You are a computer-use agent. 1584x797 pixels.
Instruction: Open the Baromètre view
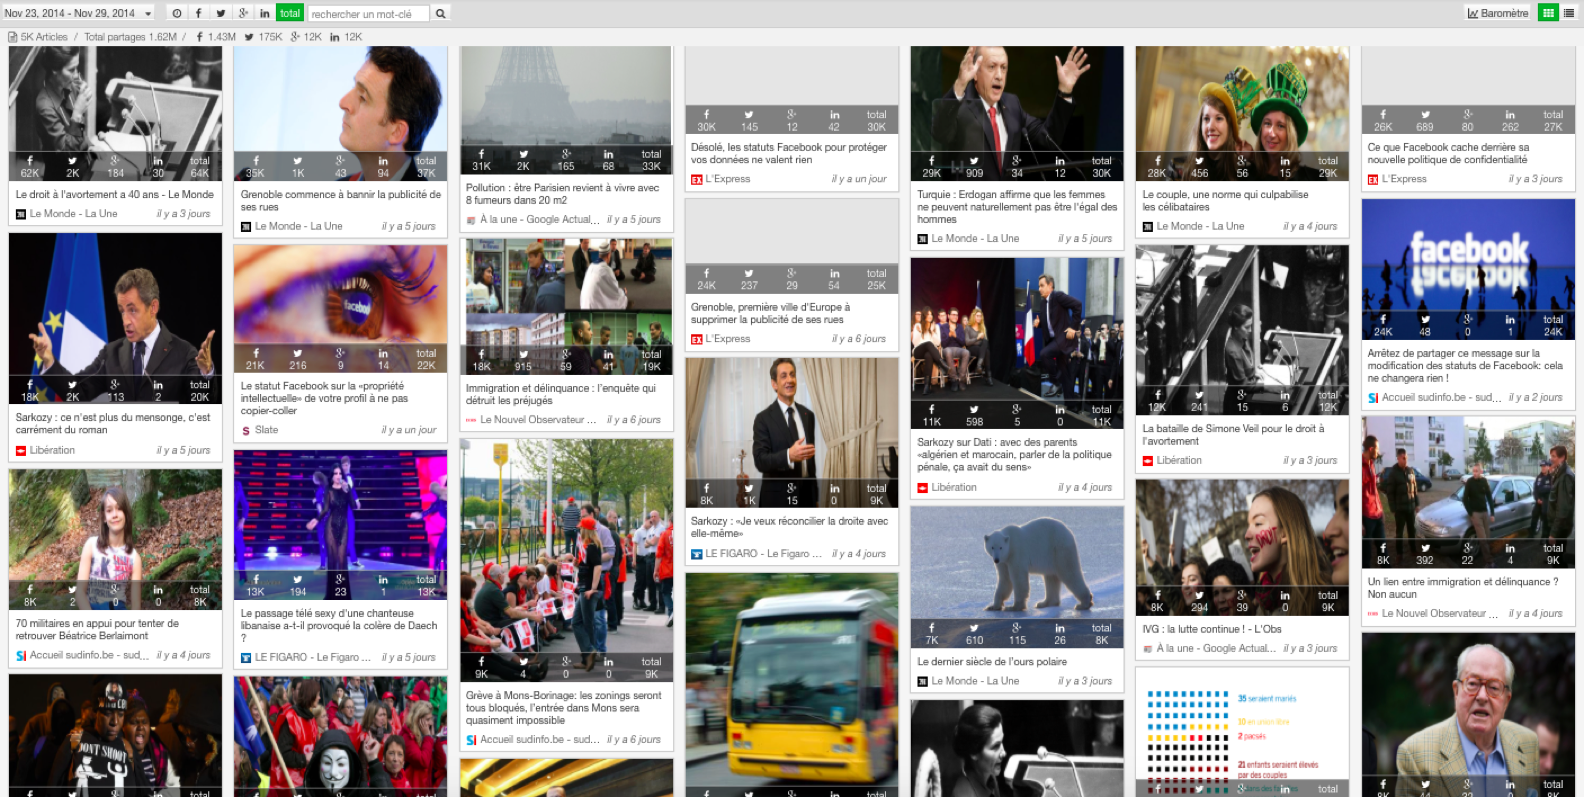point(1497,13)
